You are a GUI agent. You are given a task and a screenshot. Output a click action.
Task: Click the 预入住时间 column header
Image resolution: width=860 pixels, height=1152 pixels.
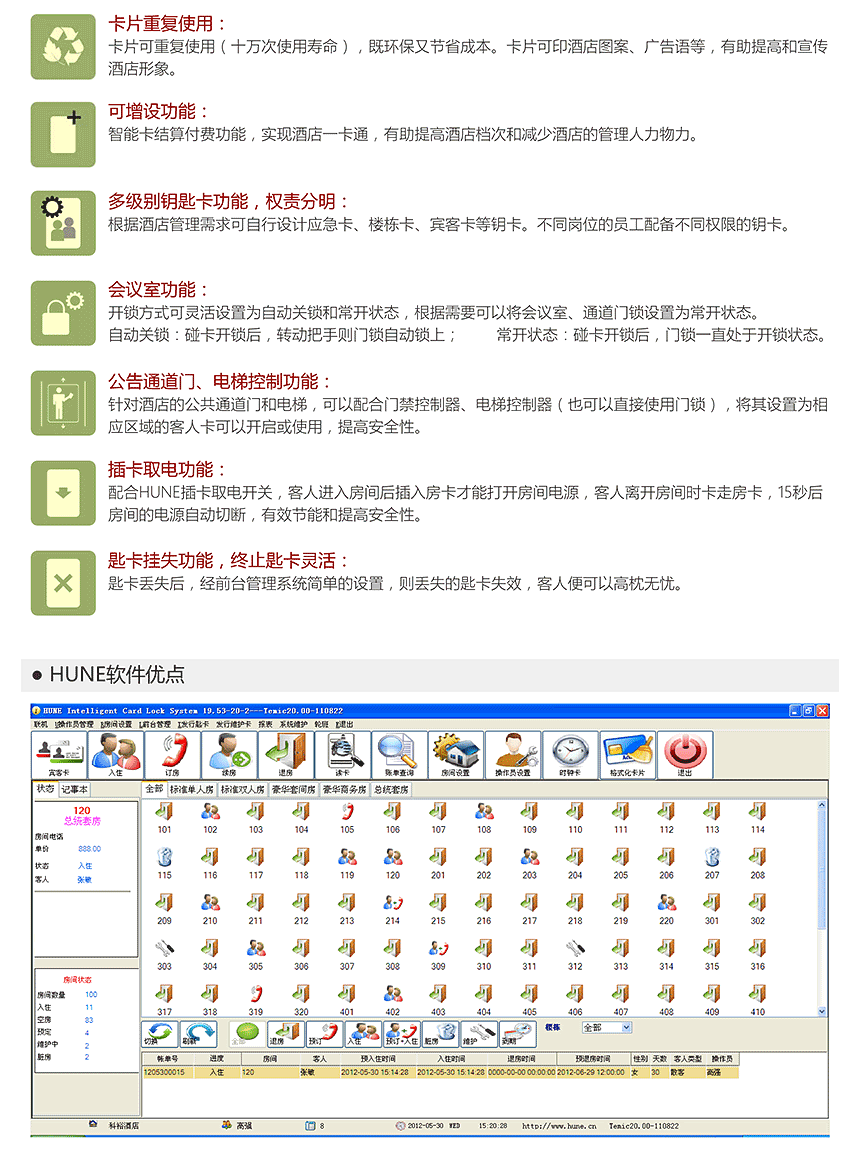[x=377, y=1059]
